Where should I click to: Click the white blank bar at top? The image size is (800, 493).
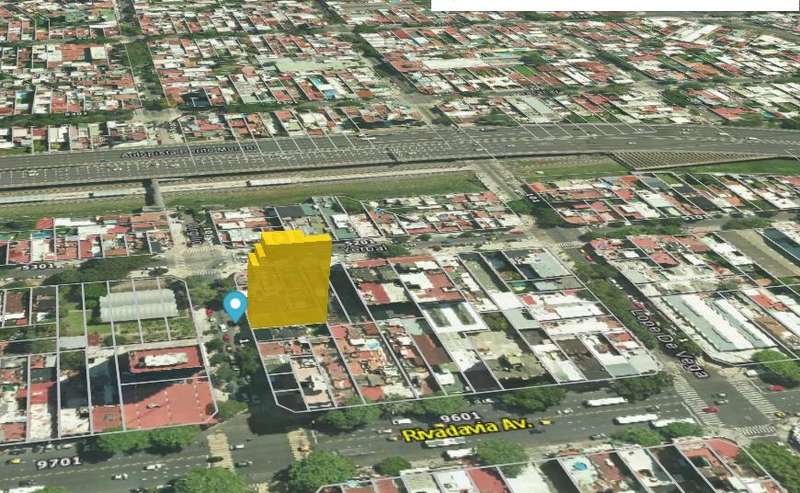pos(614,5)
